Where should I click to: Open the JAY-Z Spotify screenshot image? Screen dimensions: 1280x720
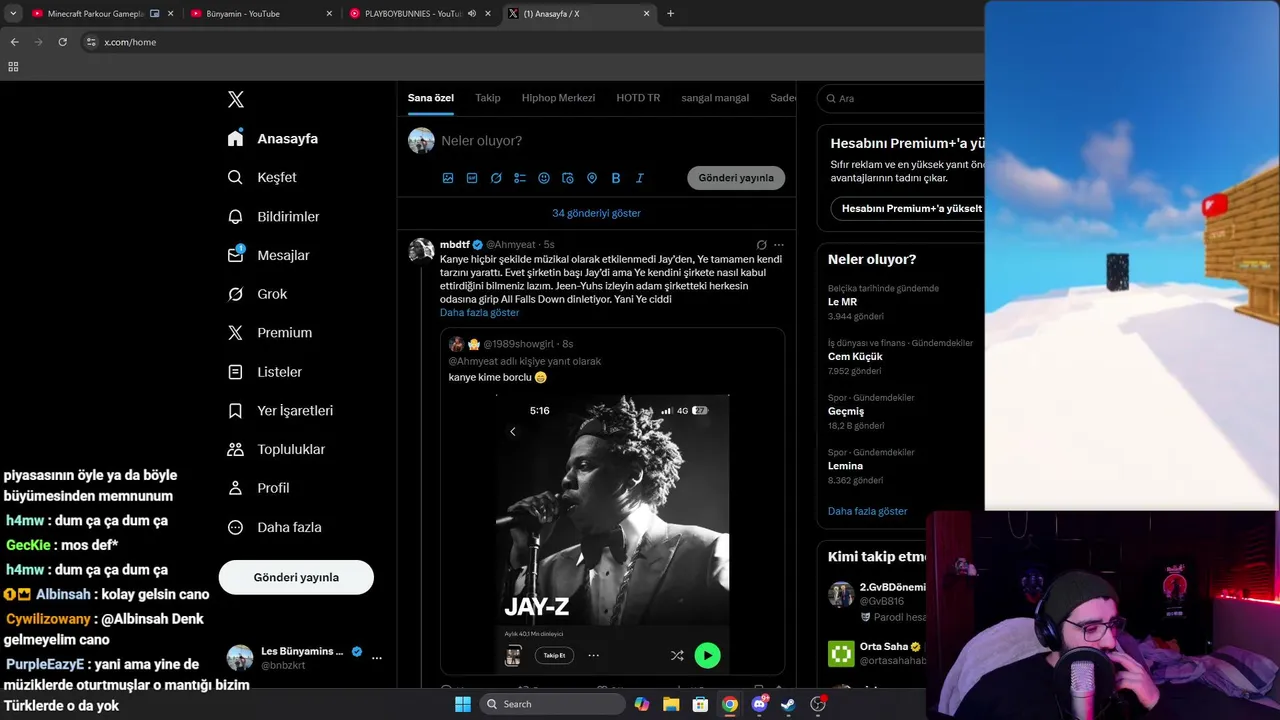click(612, 534)
